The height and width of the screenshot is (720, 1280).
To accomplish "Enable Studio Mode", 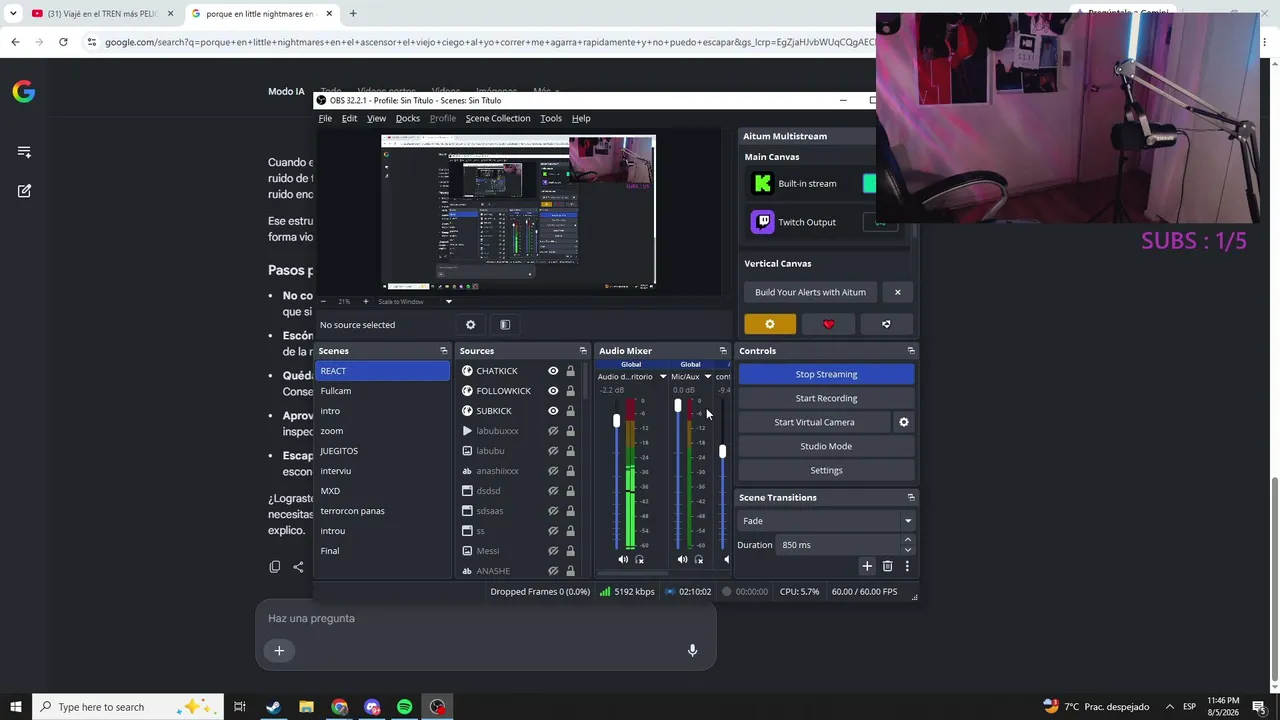I will (x=826, y=446).
